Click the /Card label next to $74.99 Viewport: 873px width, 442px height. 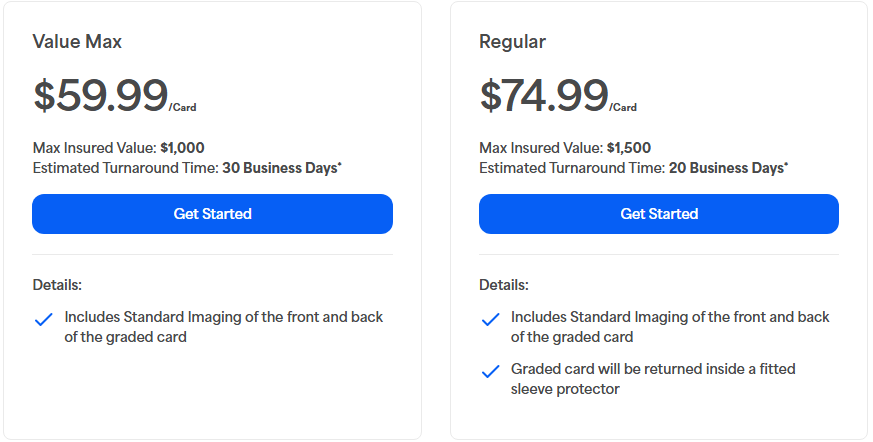(x=623, y=107)
